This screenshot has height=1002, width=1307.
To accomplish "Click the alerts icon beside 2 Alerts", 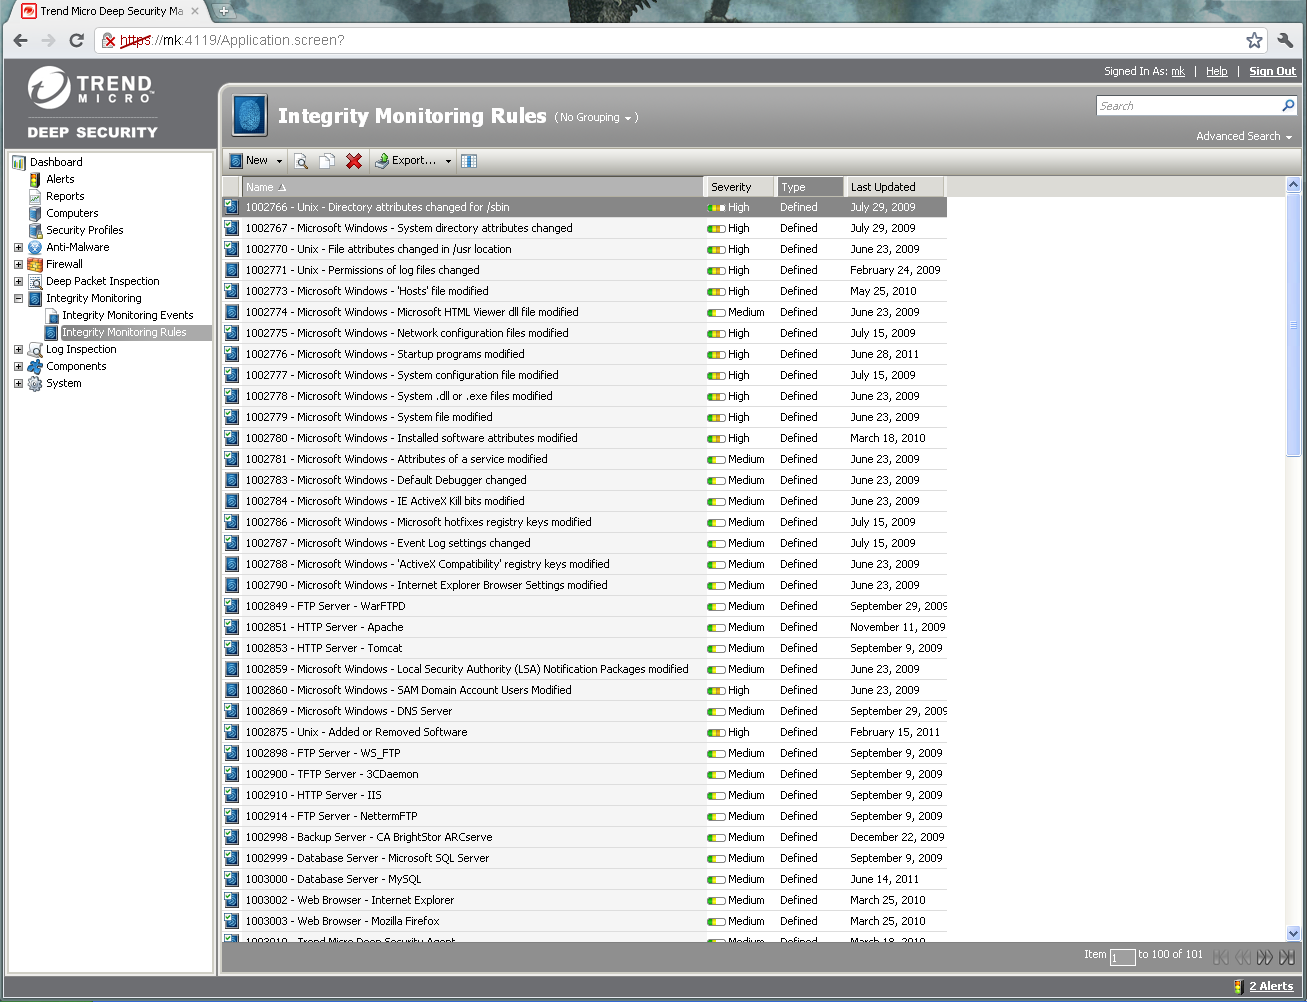I will (1239, 987).
